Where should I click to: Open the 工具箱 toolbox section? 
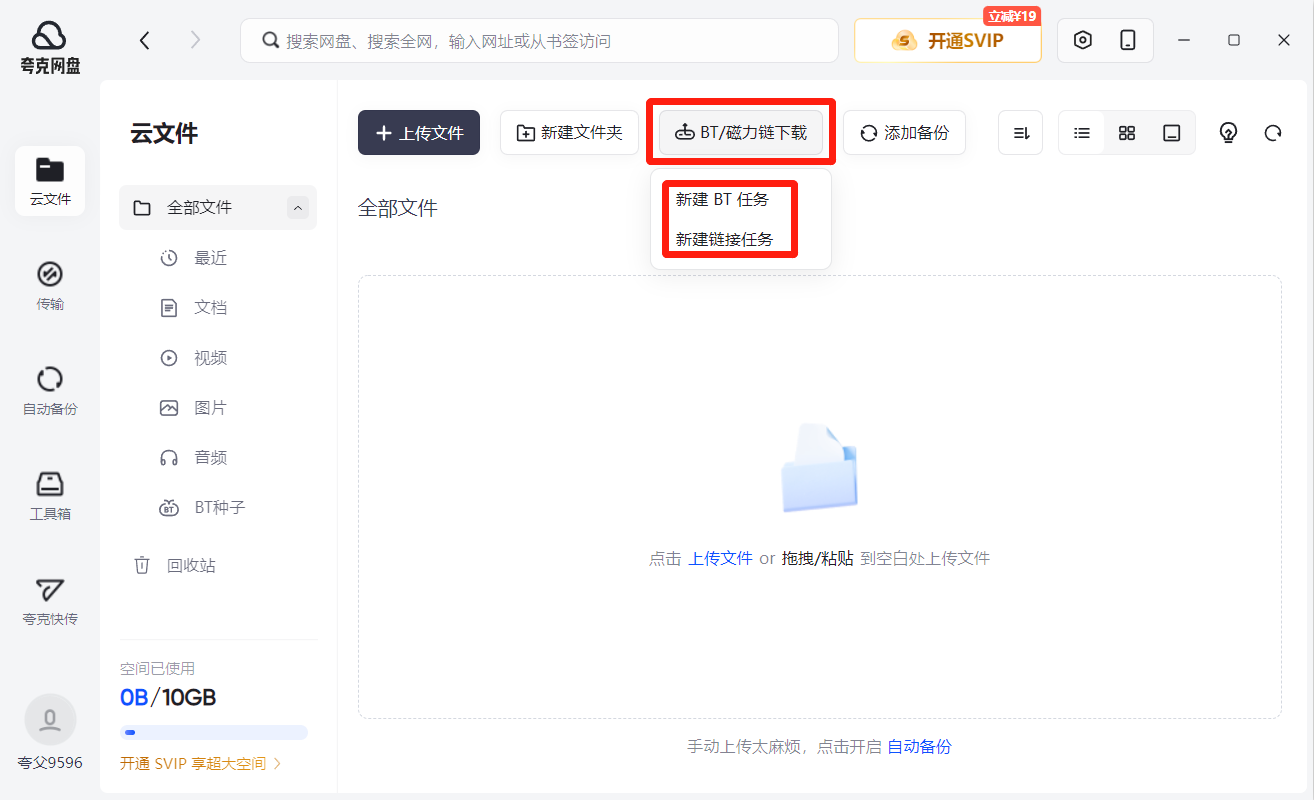click(x=50, y=496)
